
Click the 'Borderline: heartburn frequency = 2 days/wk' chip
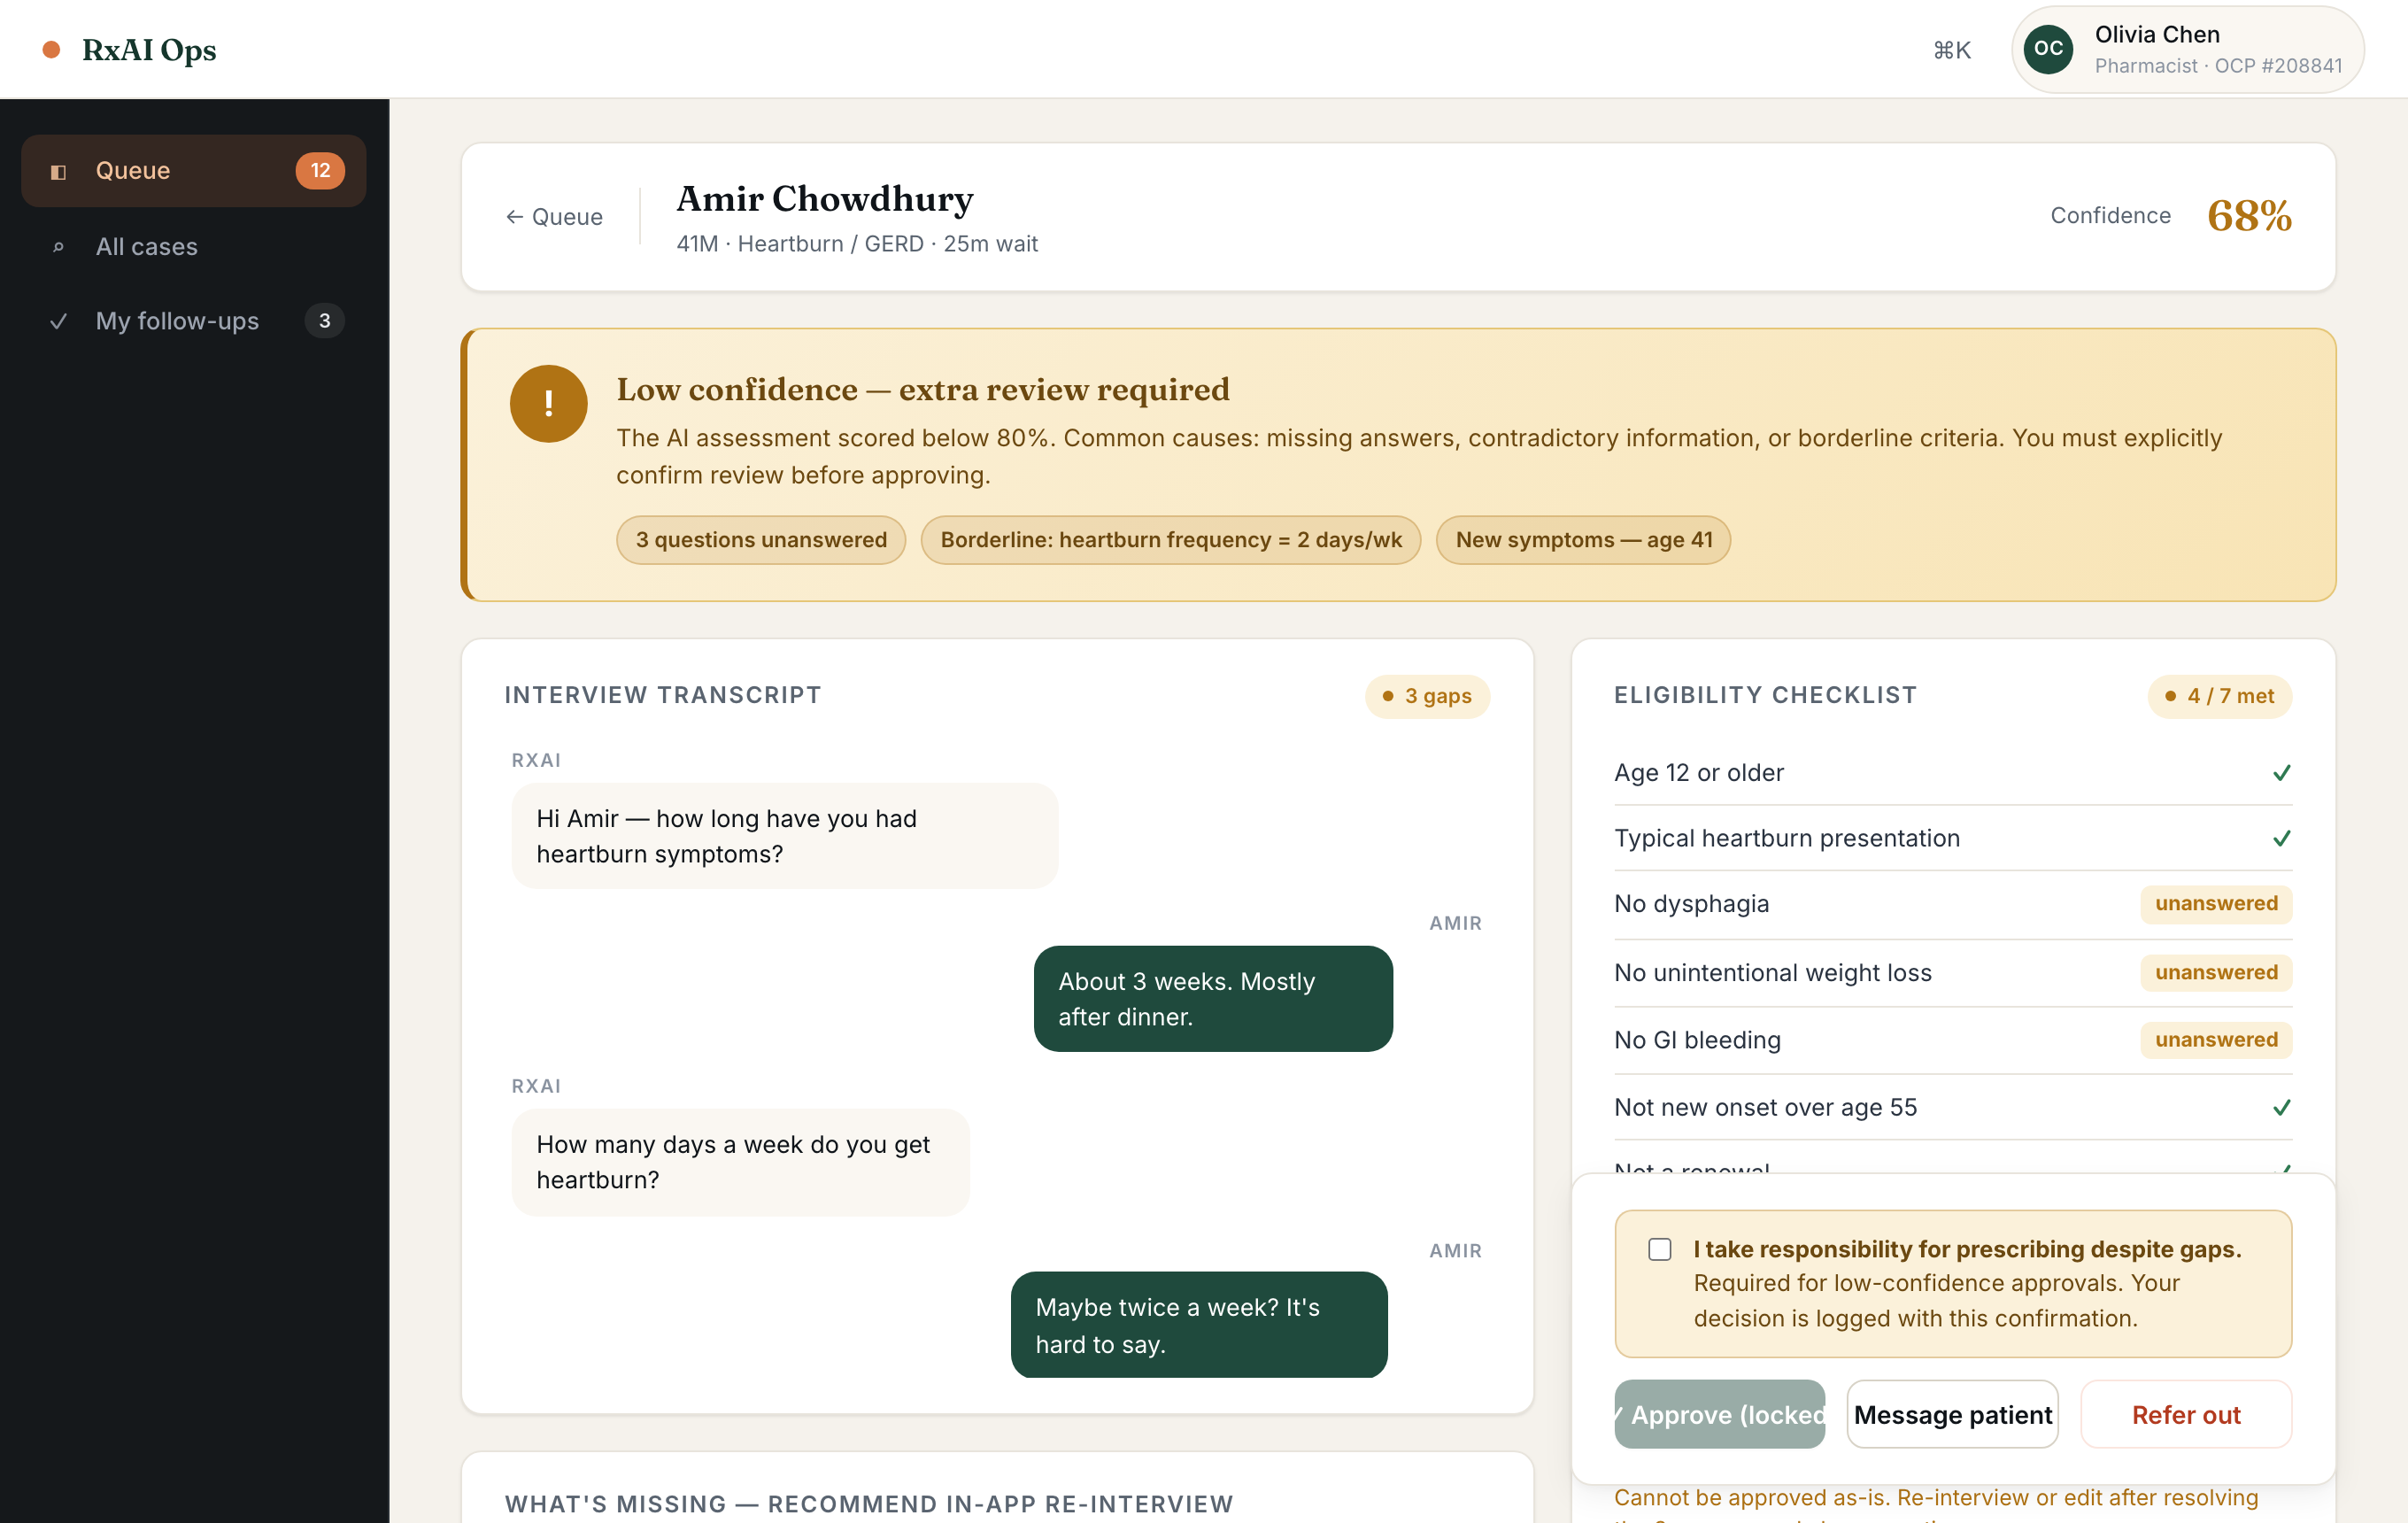click(x=1171, y=540)
